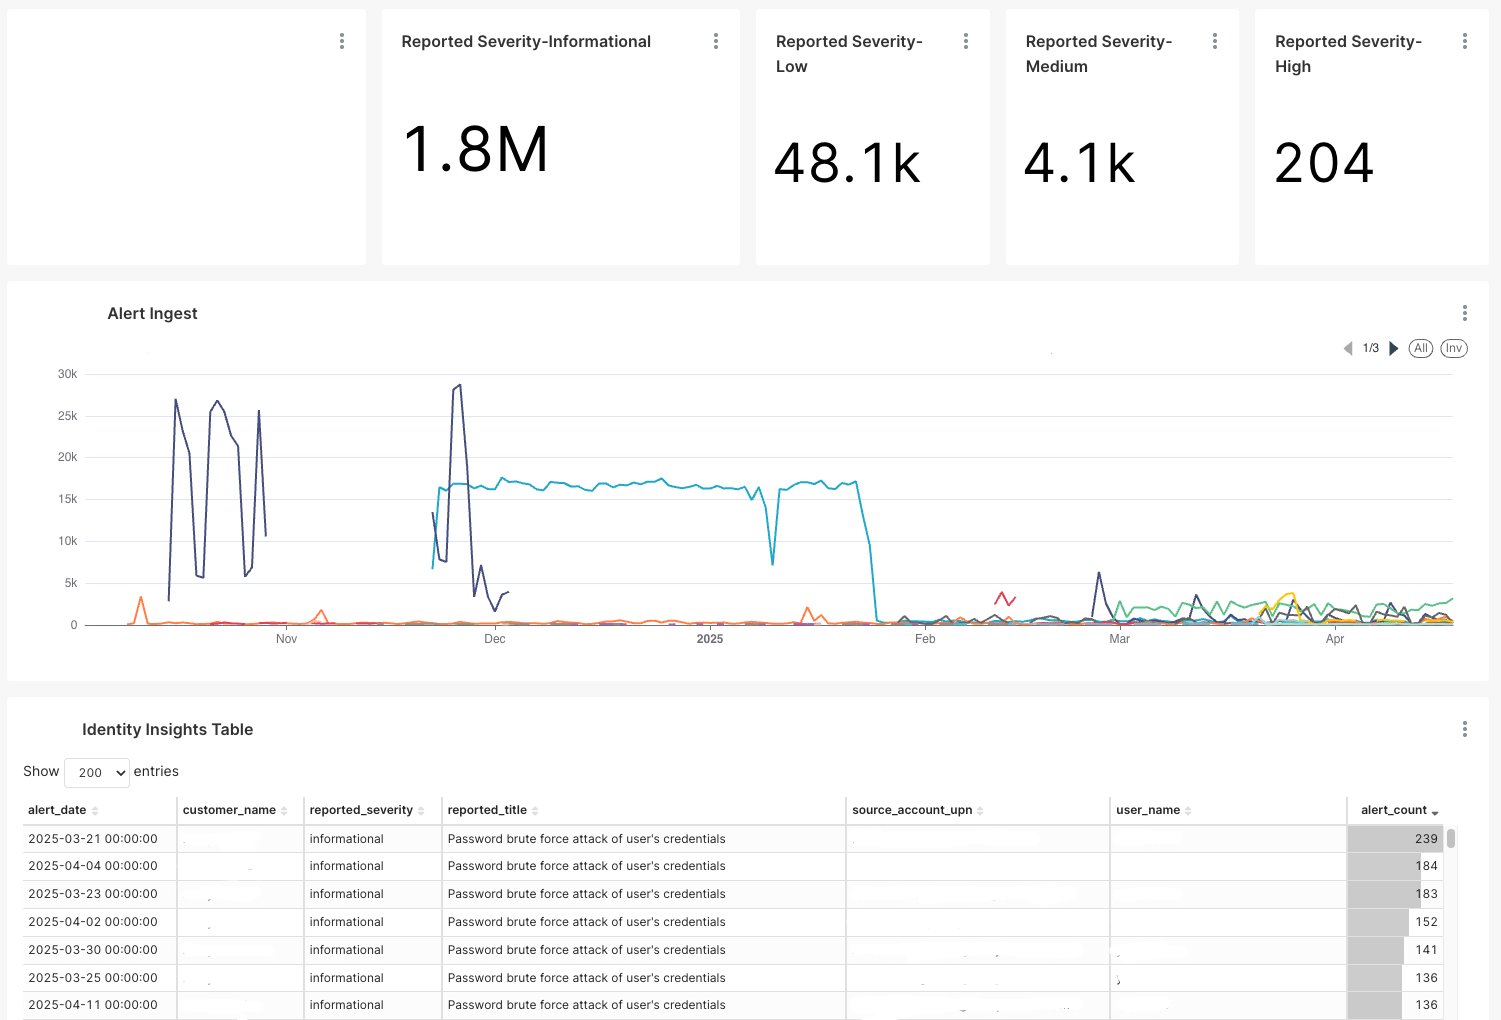Screen dimensions: 1501x1020
Task: Click the sort icon on the alert_date column
Action: point(93,810)
